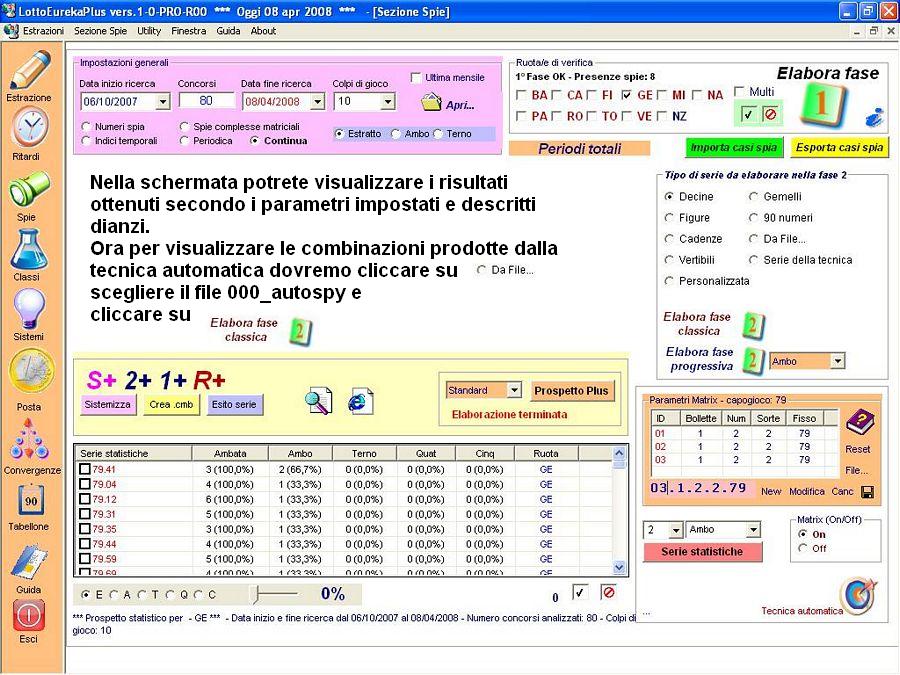Click the results list scrollbar down arrow

(x=619, y=568)
